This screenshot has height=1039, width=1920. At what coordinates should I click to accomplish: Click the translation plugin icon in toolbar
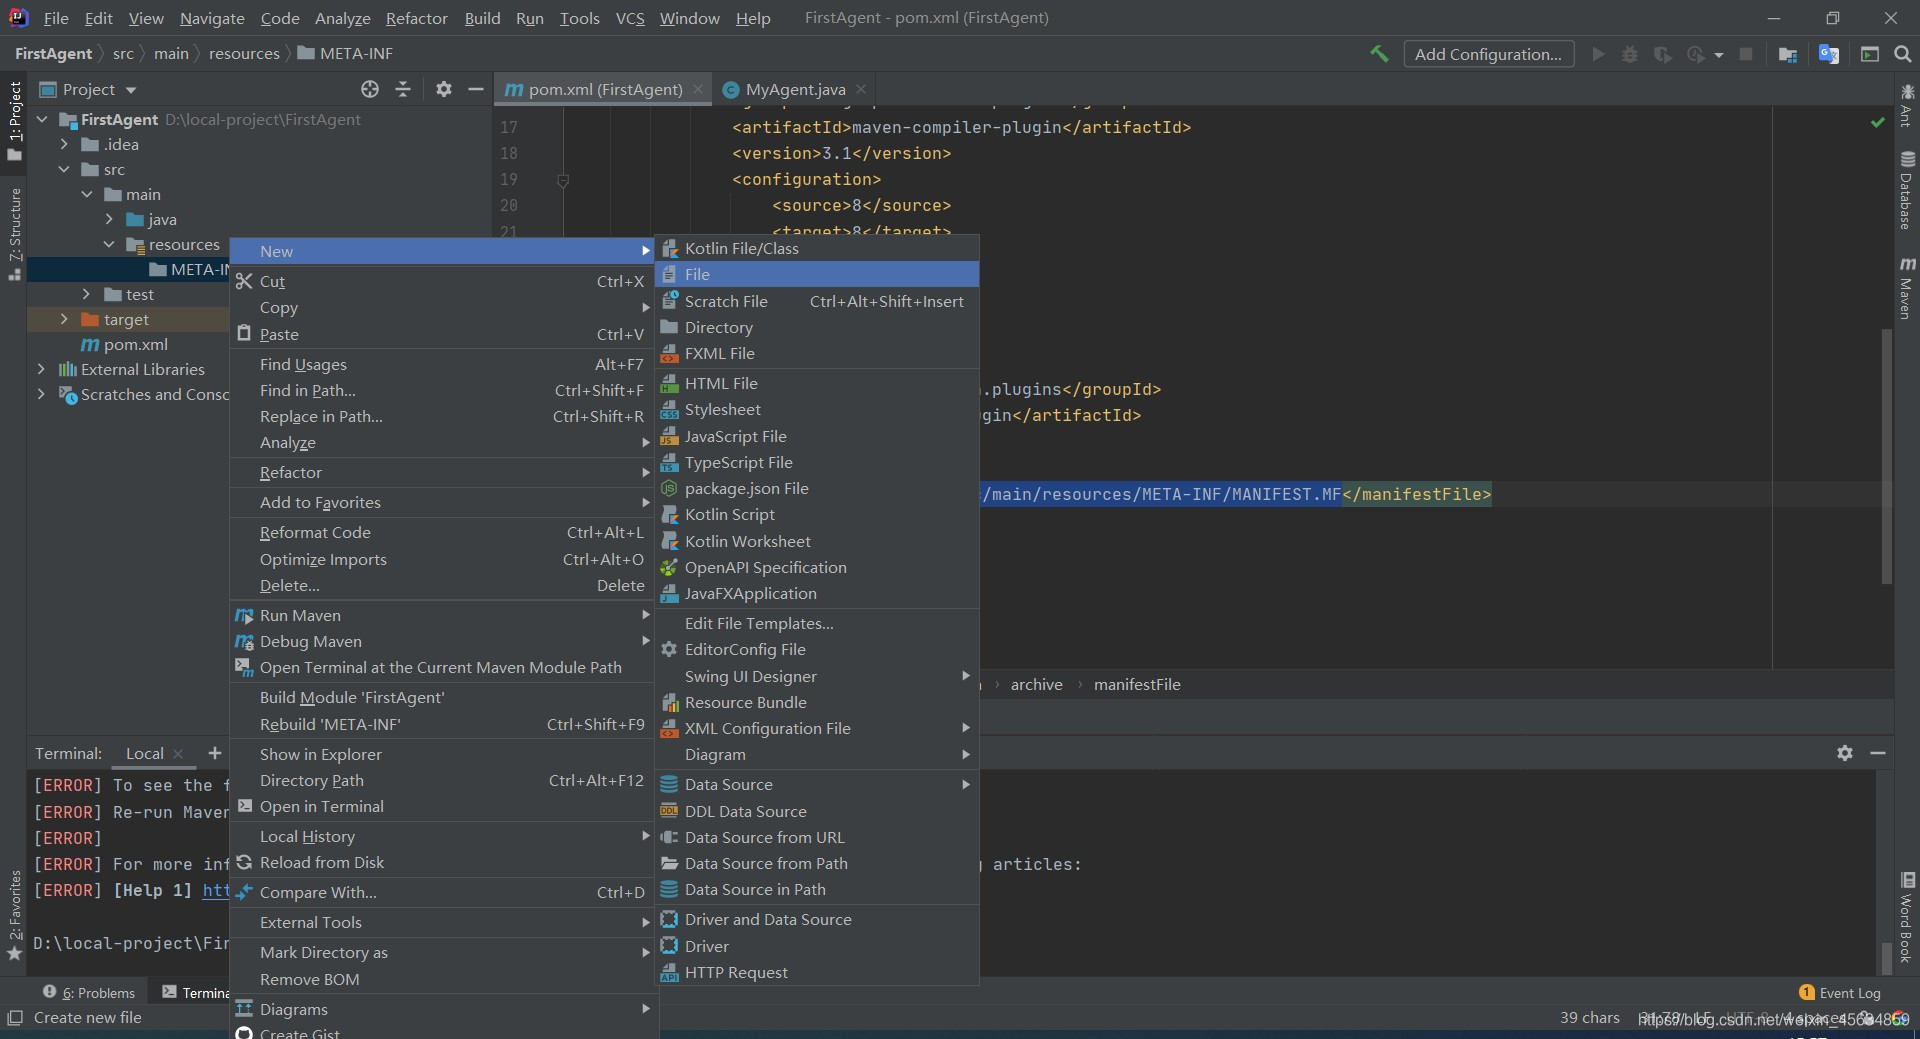[1829, 54]
